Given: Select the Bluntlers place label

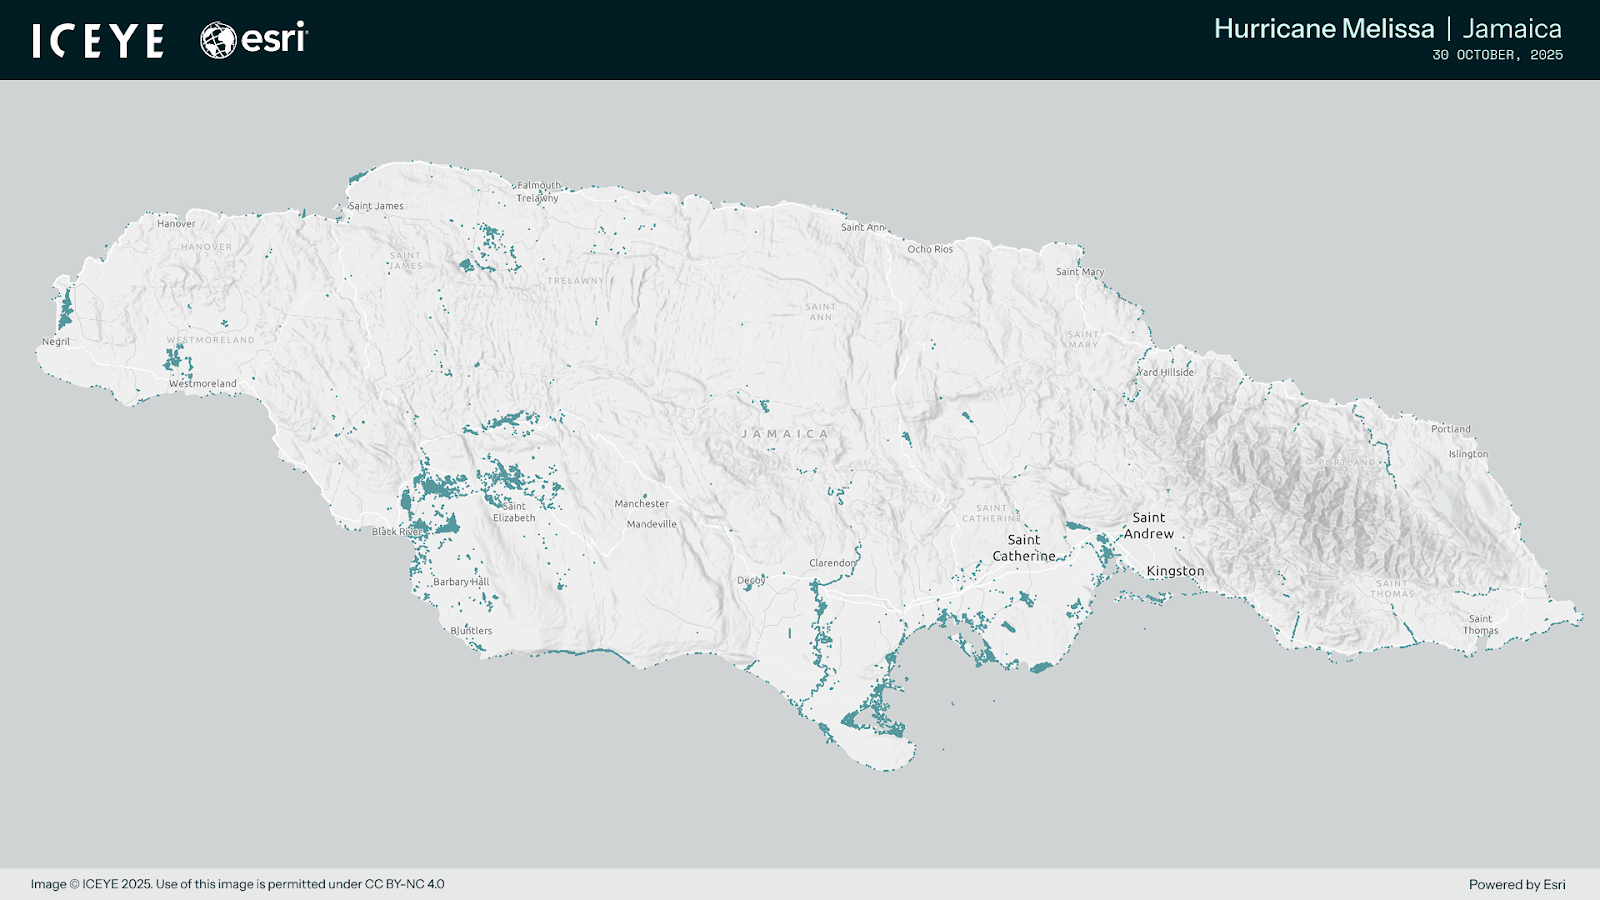Looking at the screenshot, I should coord(471,631).
